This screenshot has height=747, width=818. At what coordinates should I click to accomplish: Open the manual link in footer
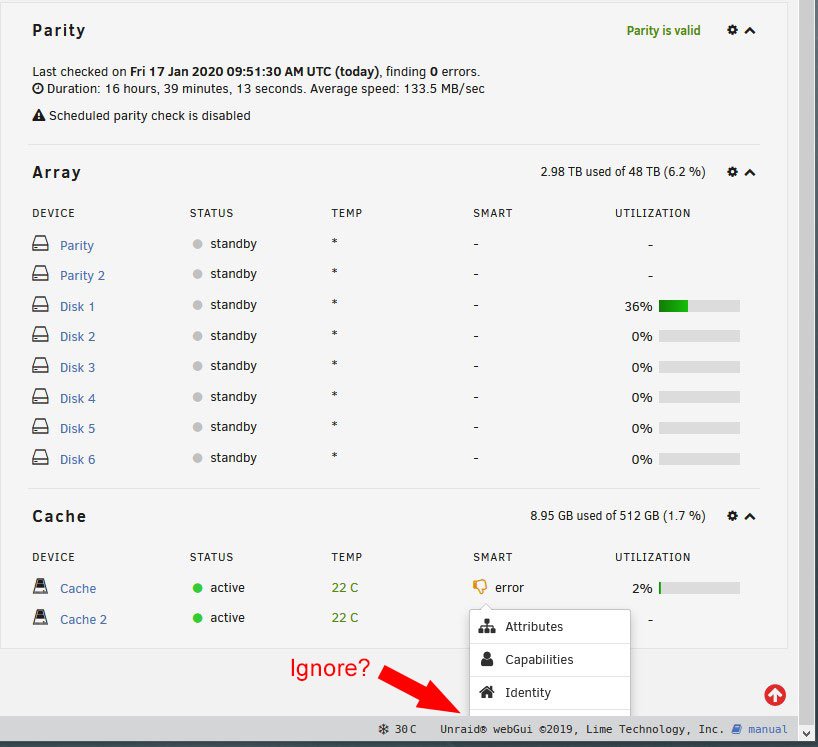[x=767, y=729]
